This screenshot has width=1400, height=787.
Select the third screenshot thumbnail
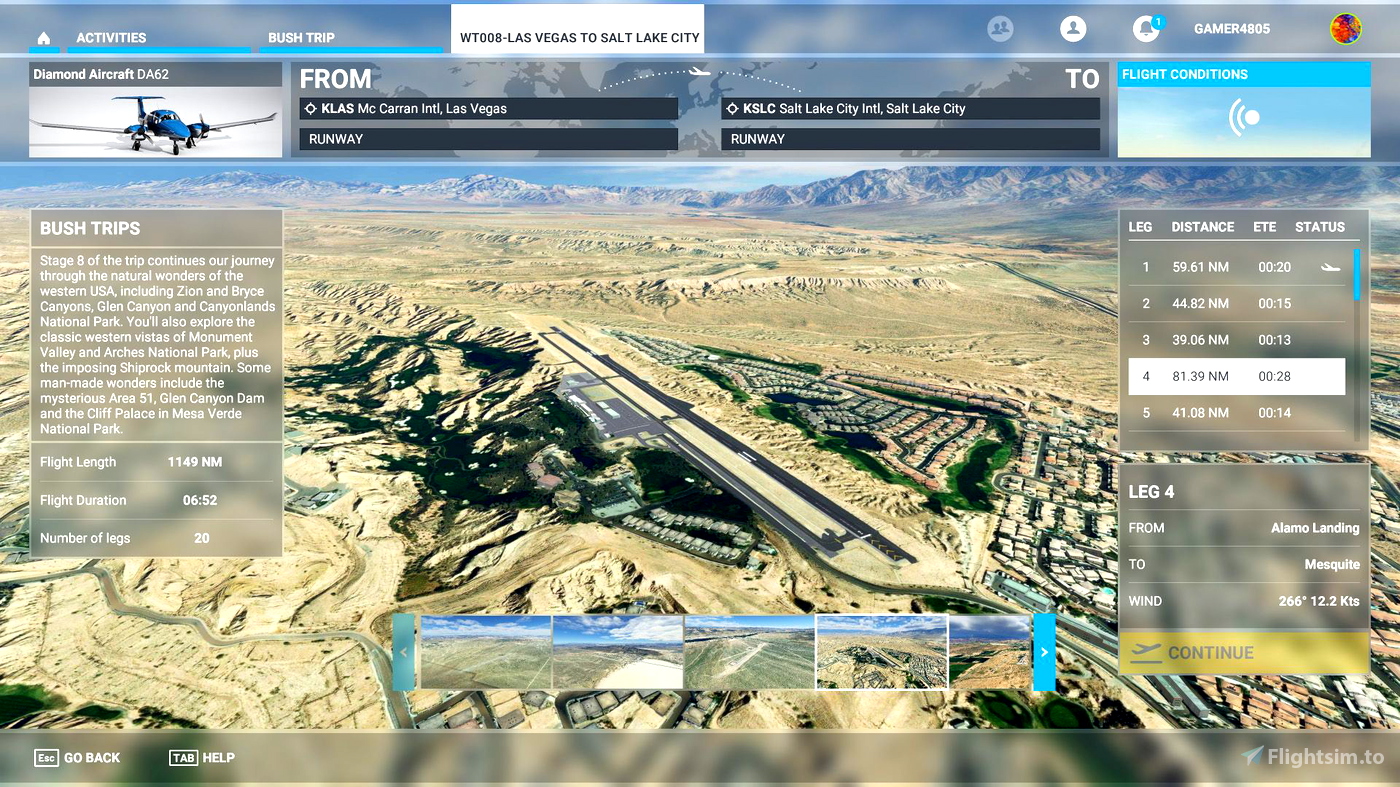(x=749, y=652)
